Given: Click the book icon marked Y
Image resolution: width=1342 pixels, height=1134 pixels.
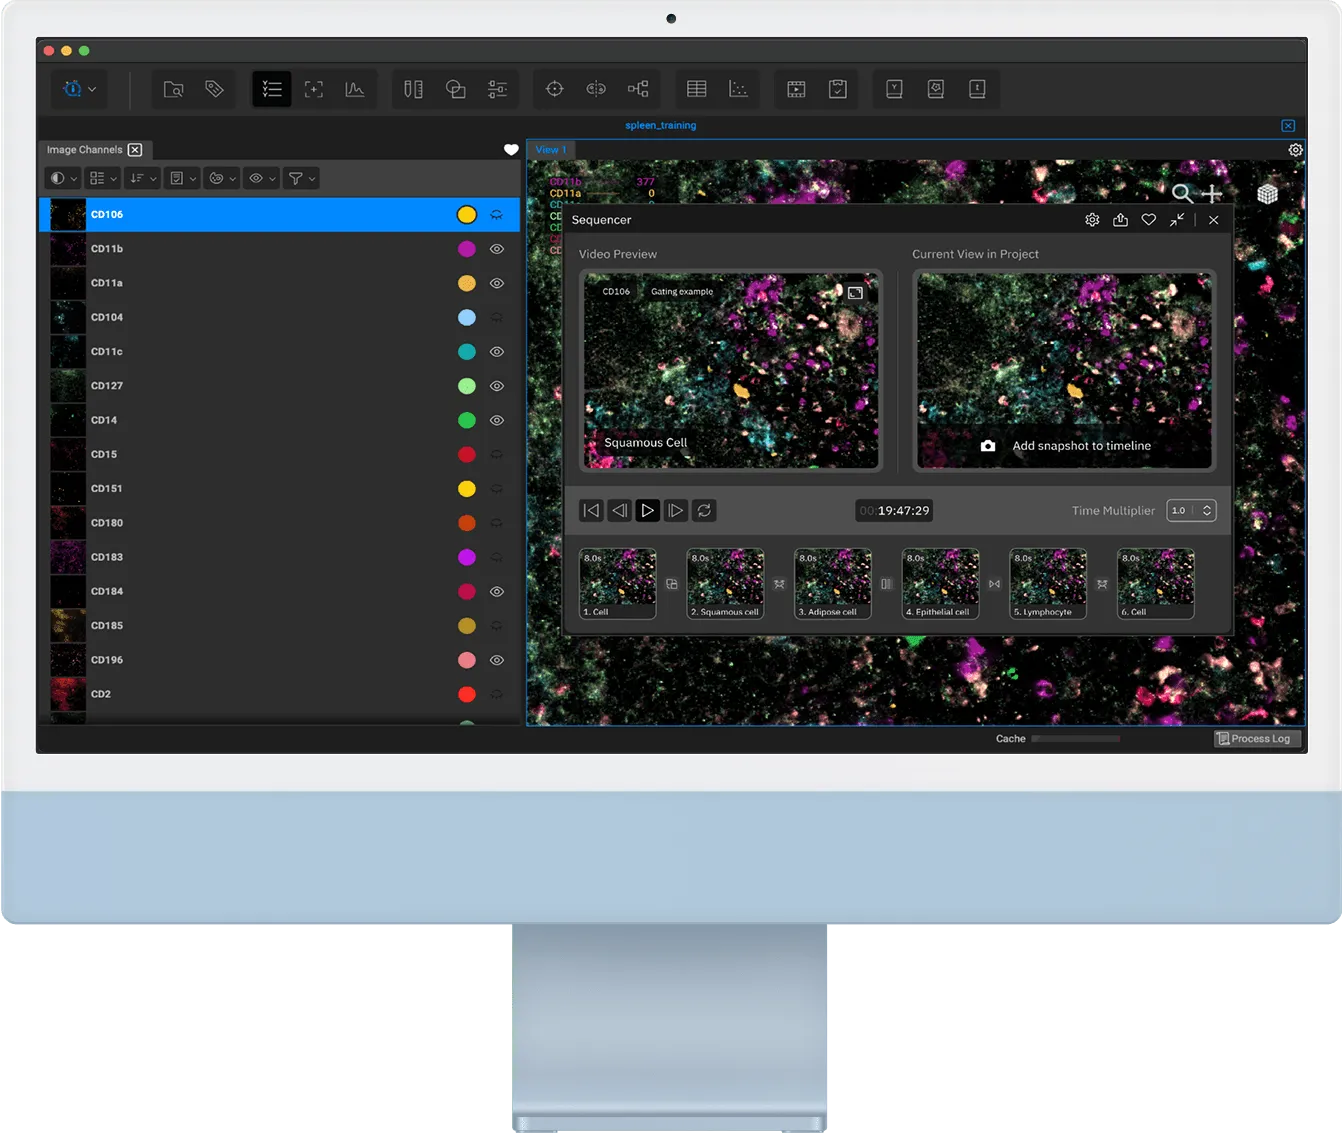Looking at the screenshot, I should [894, 89].
